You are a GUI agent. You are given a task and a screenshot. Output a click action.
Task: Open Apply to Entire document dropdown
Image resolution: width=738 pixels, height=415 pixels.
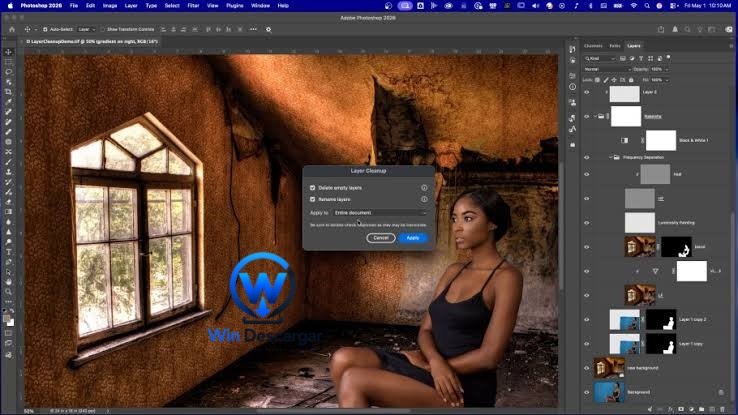click(x=379, y=213)
